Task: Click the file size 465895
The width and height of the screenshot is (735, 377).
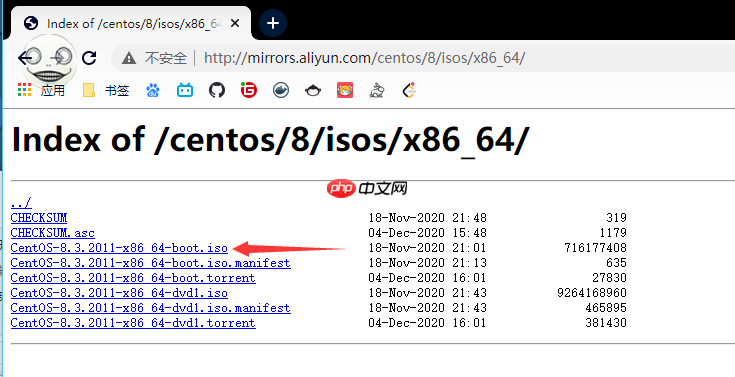Action: click(606, 308)
